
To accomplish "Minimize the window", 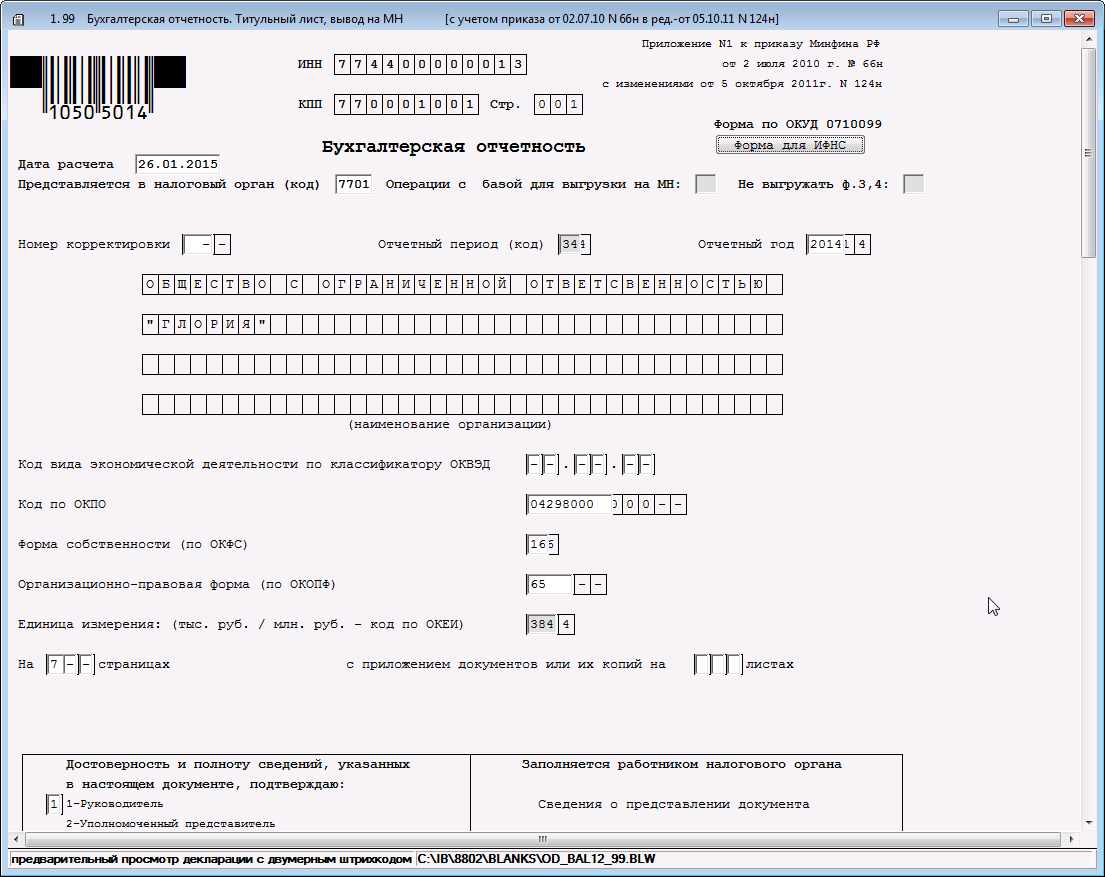I will pos(1013,19).
